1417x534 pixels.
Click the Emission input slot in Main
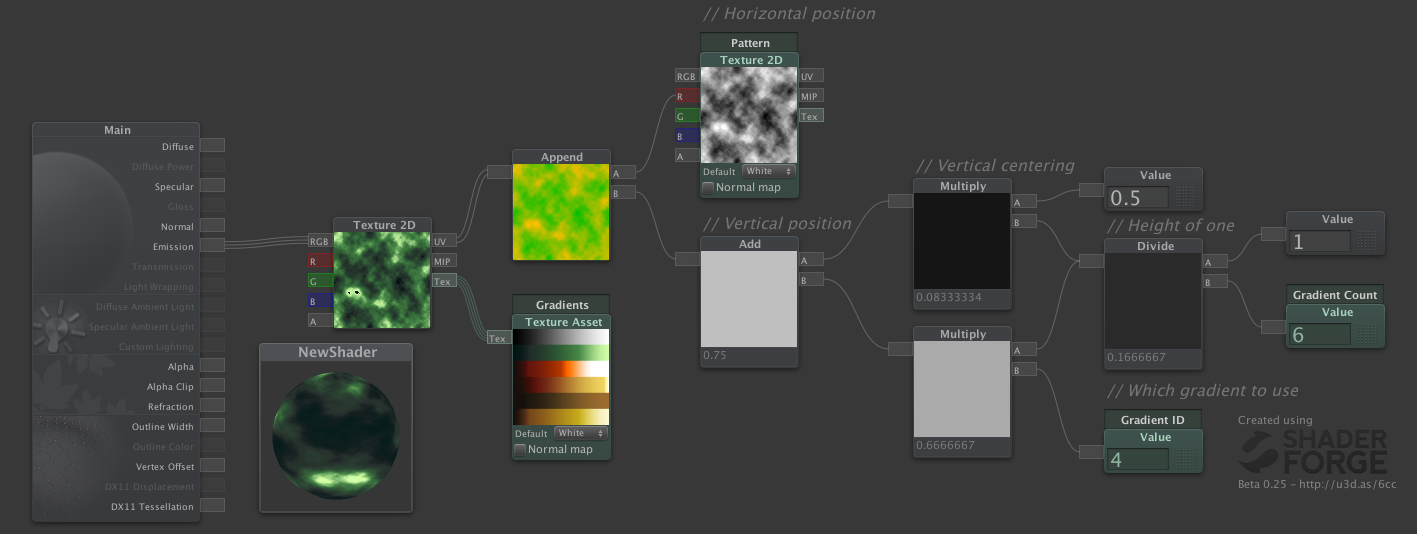pos(211,246)
